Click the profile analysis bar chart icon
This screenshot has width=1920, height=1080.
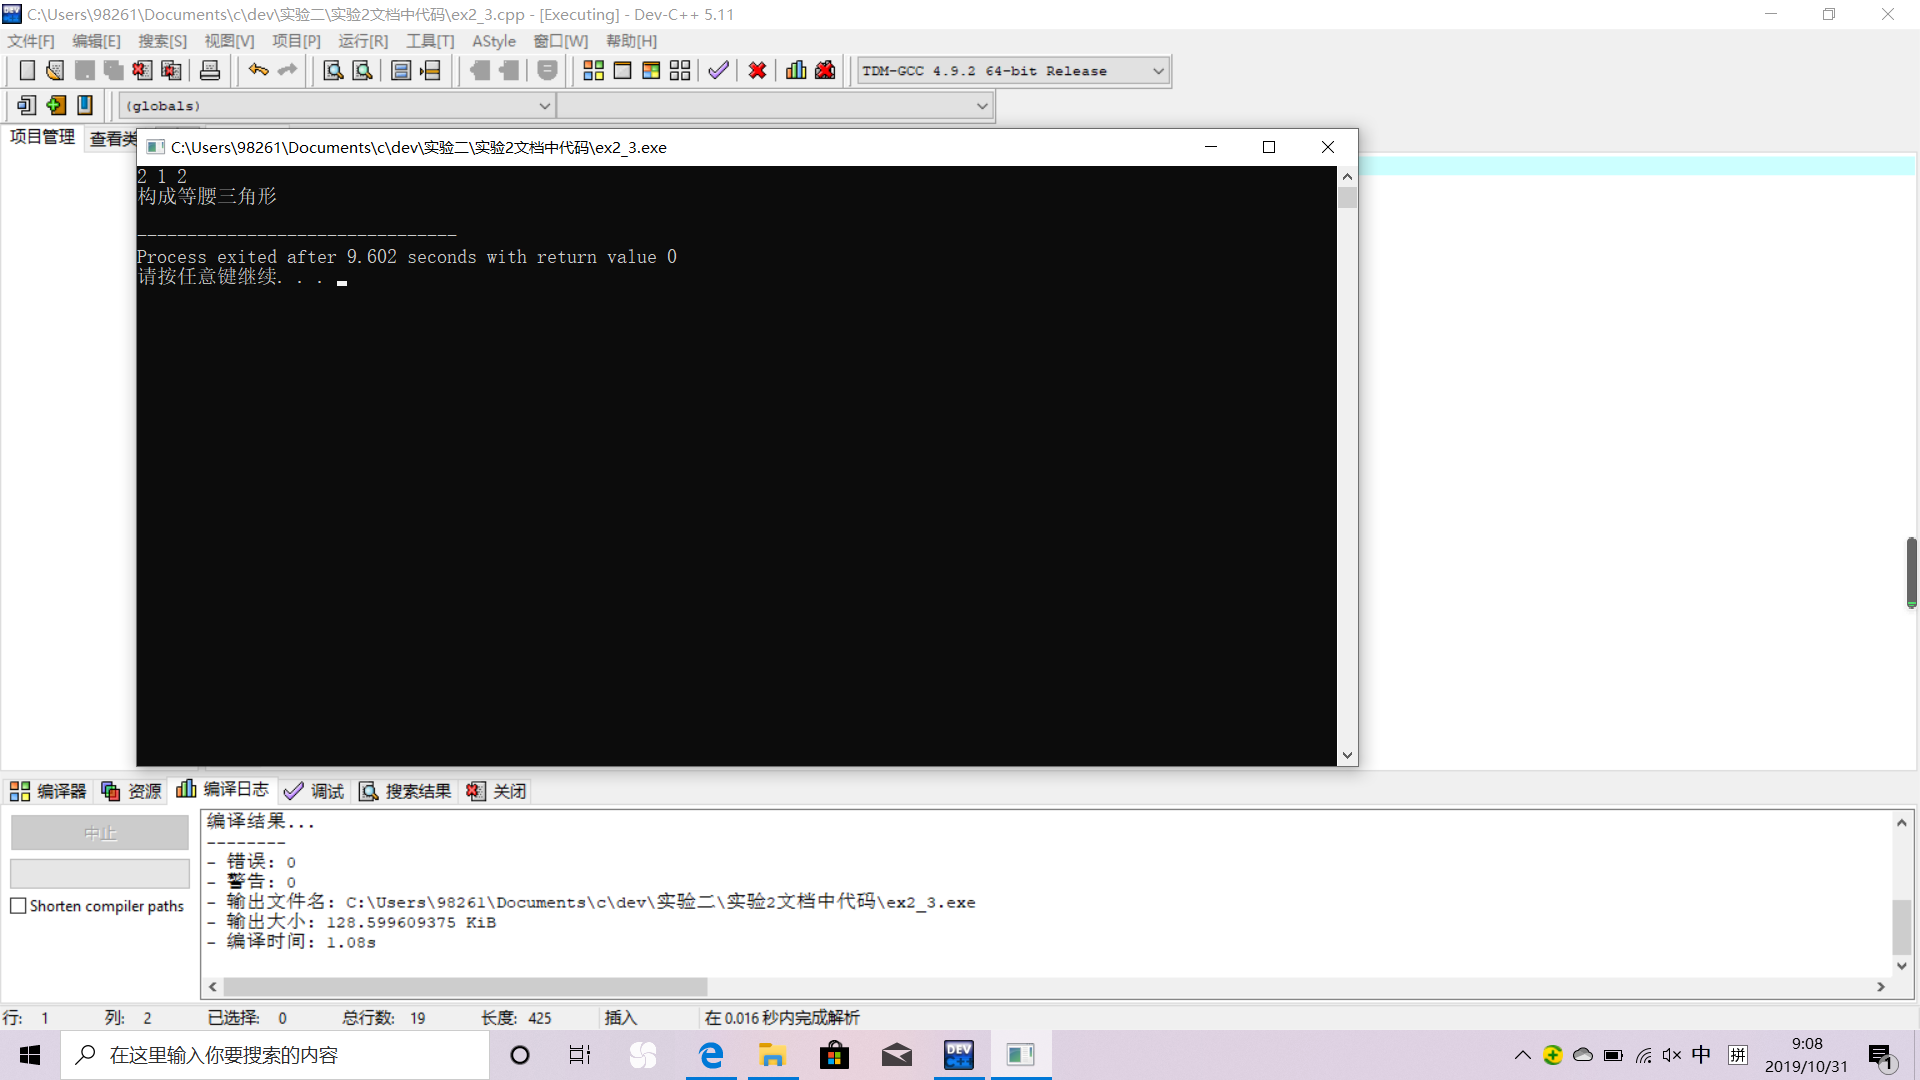(796, 71)
